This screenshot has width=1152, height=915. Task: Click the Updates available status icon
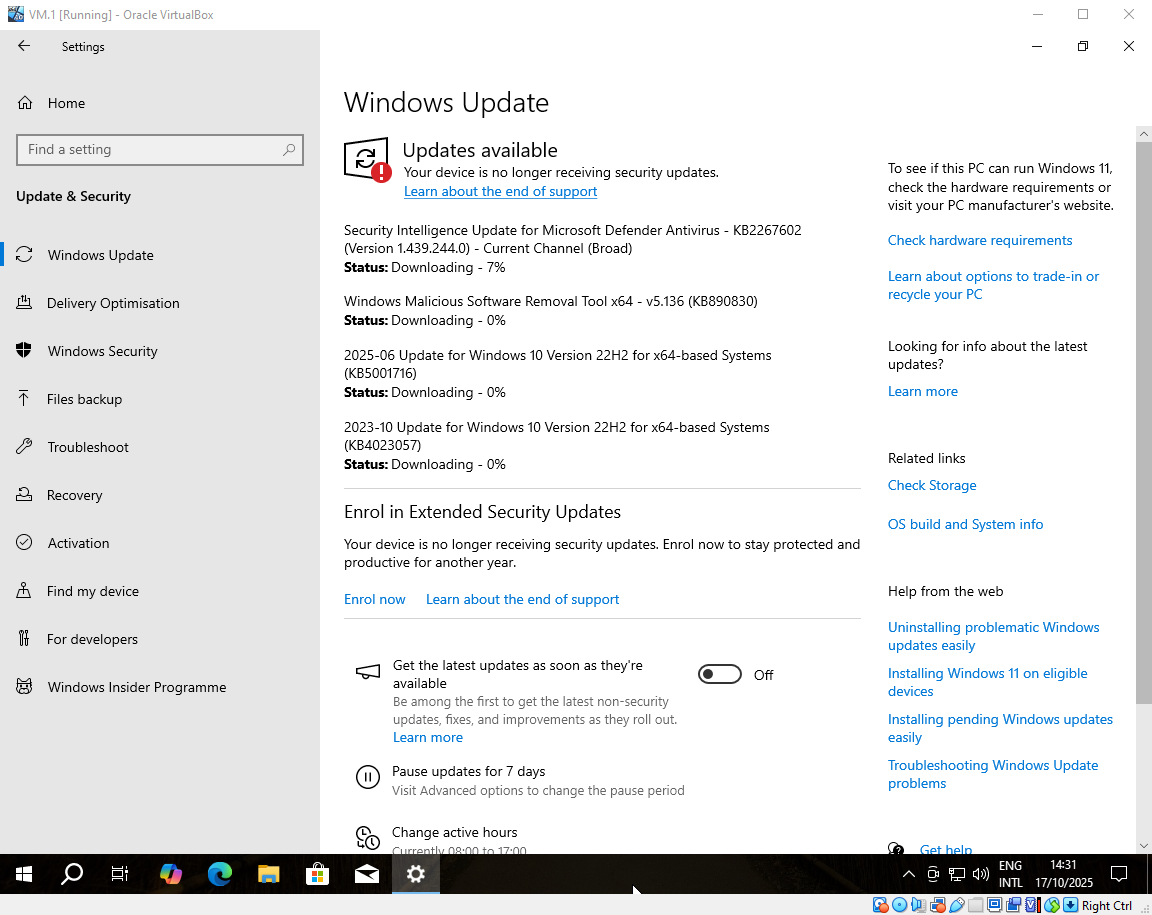coord(367,159)
